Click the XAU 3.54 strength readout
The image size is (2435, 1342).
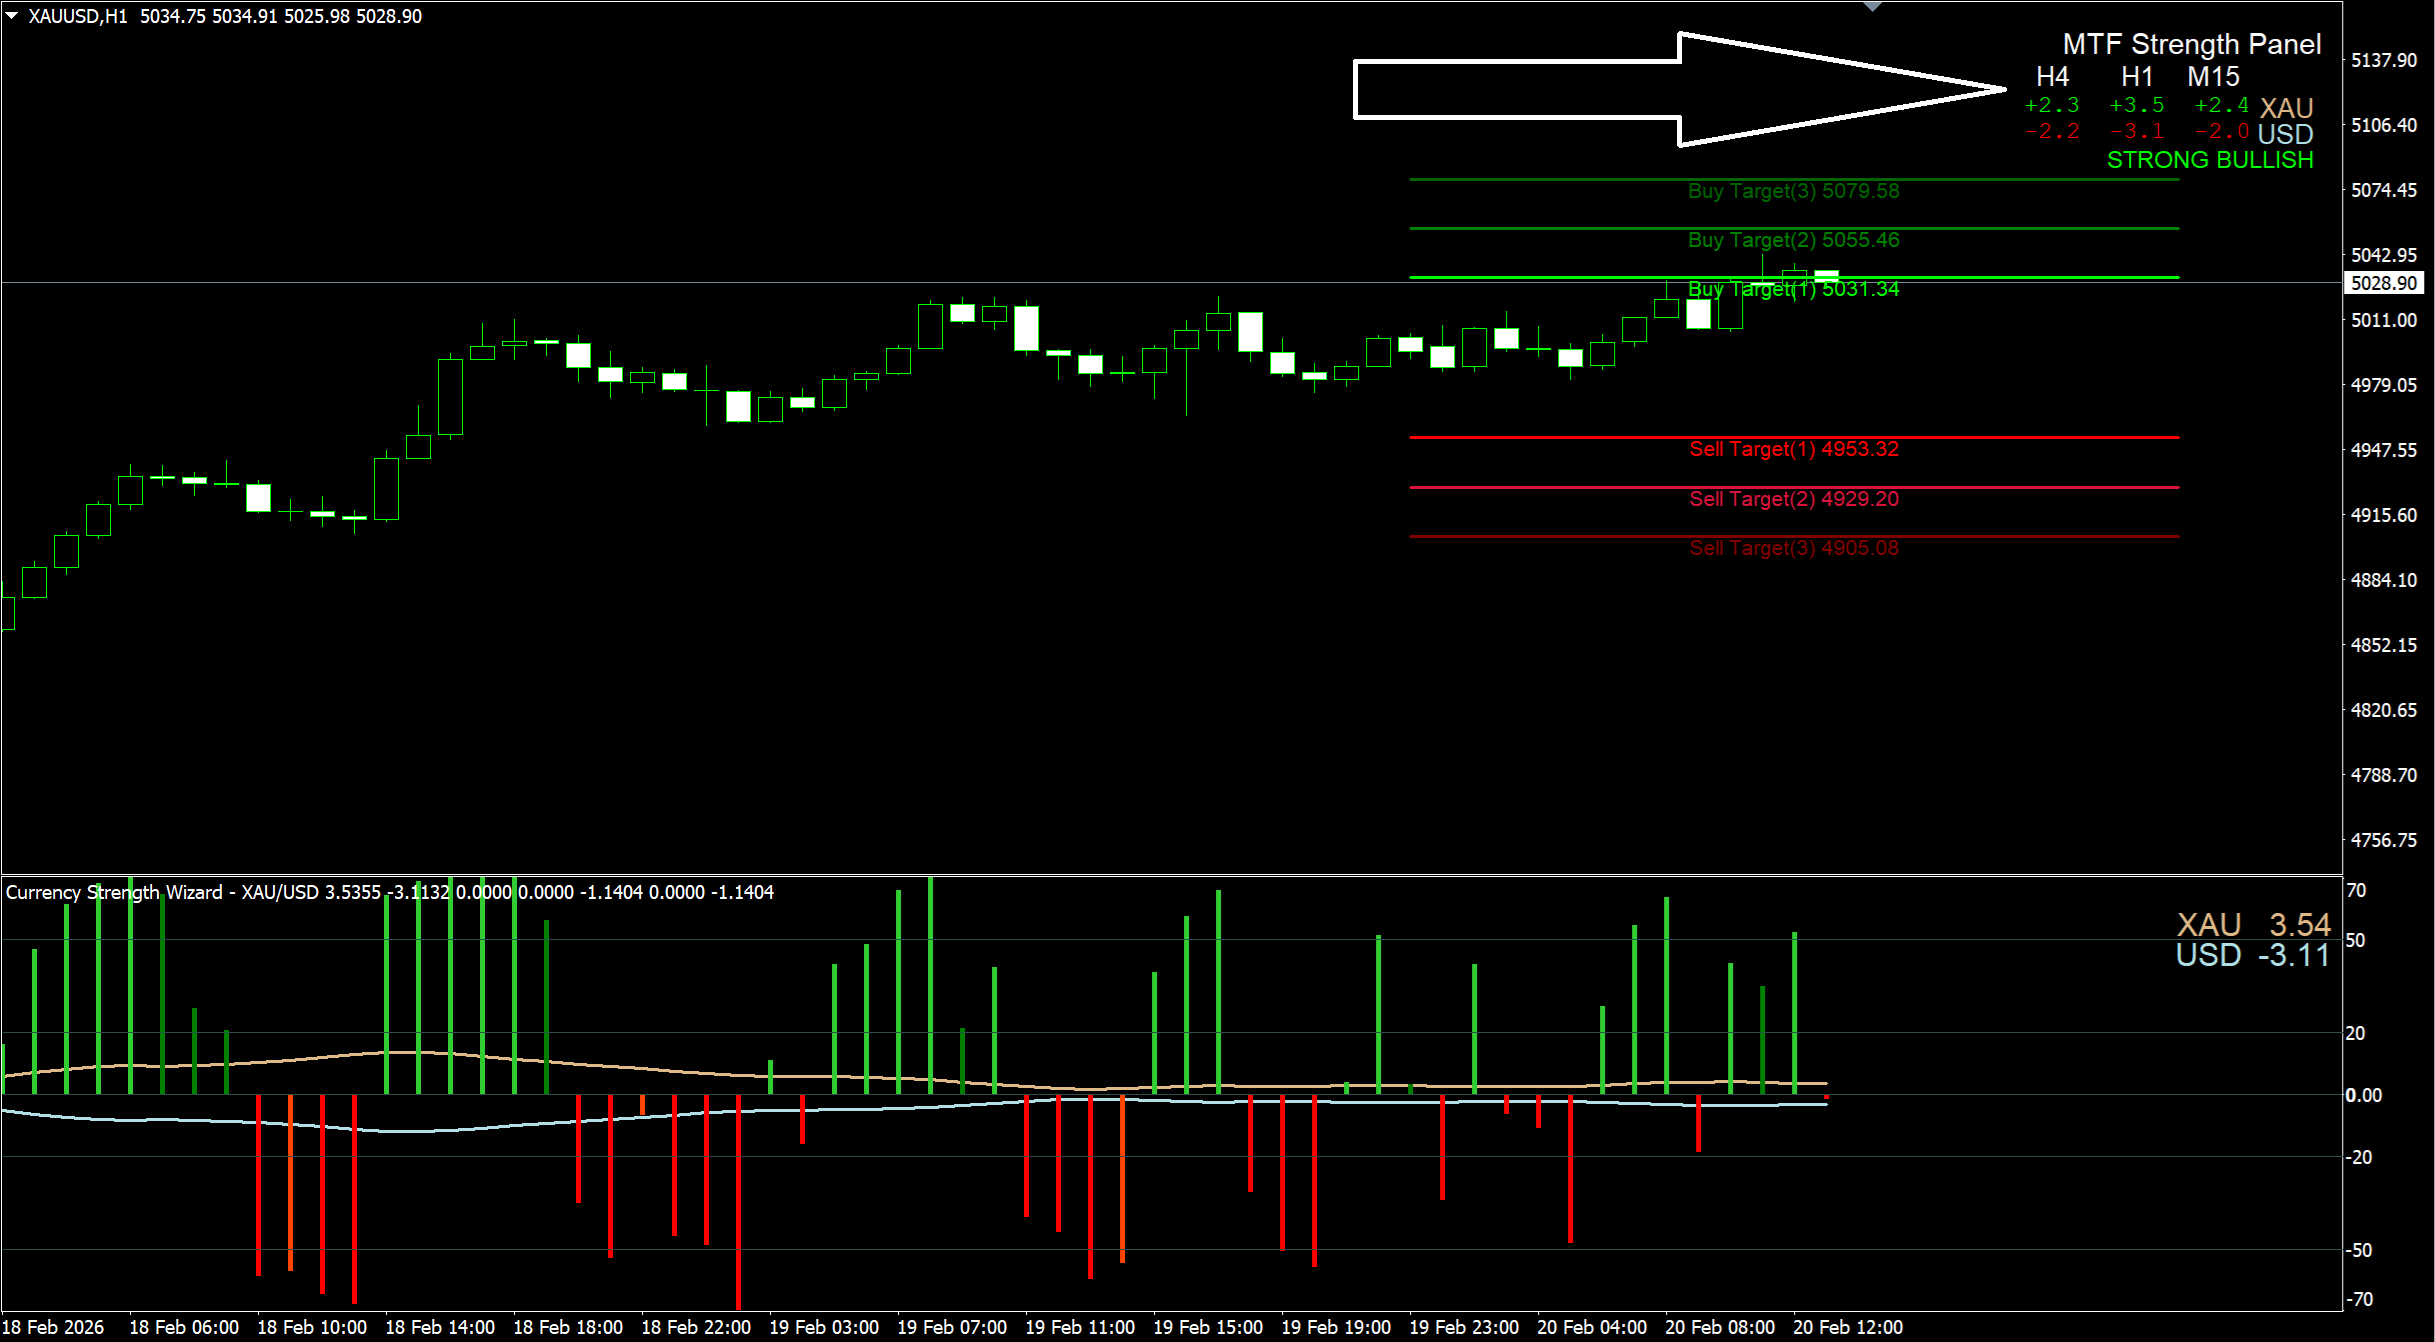[x=2253, y=924]
